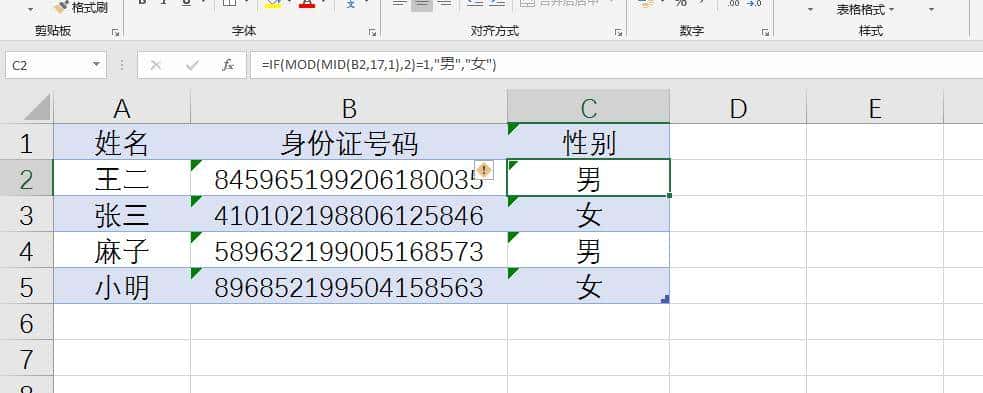Select row 3 header
The height and width of the screenshot is (393, 983).
[26, 214]
